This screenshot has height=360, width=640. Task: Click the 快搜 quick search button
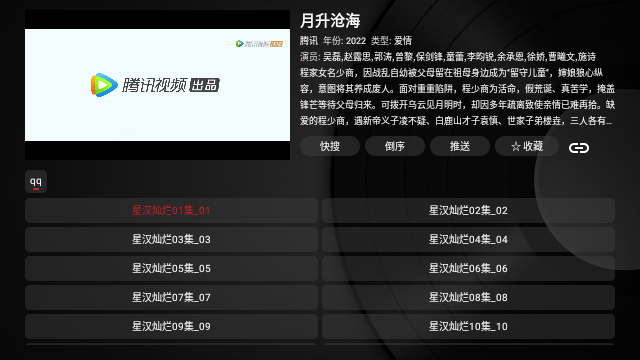pyautogui.click(x=330, y=146)
